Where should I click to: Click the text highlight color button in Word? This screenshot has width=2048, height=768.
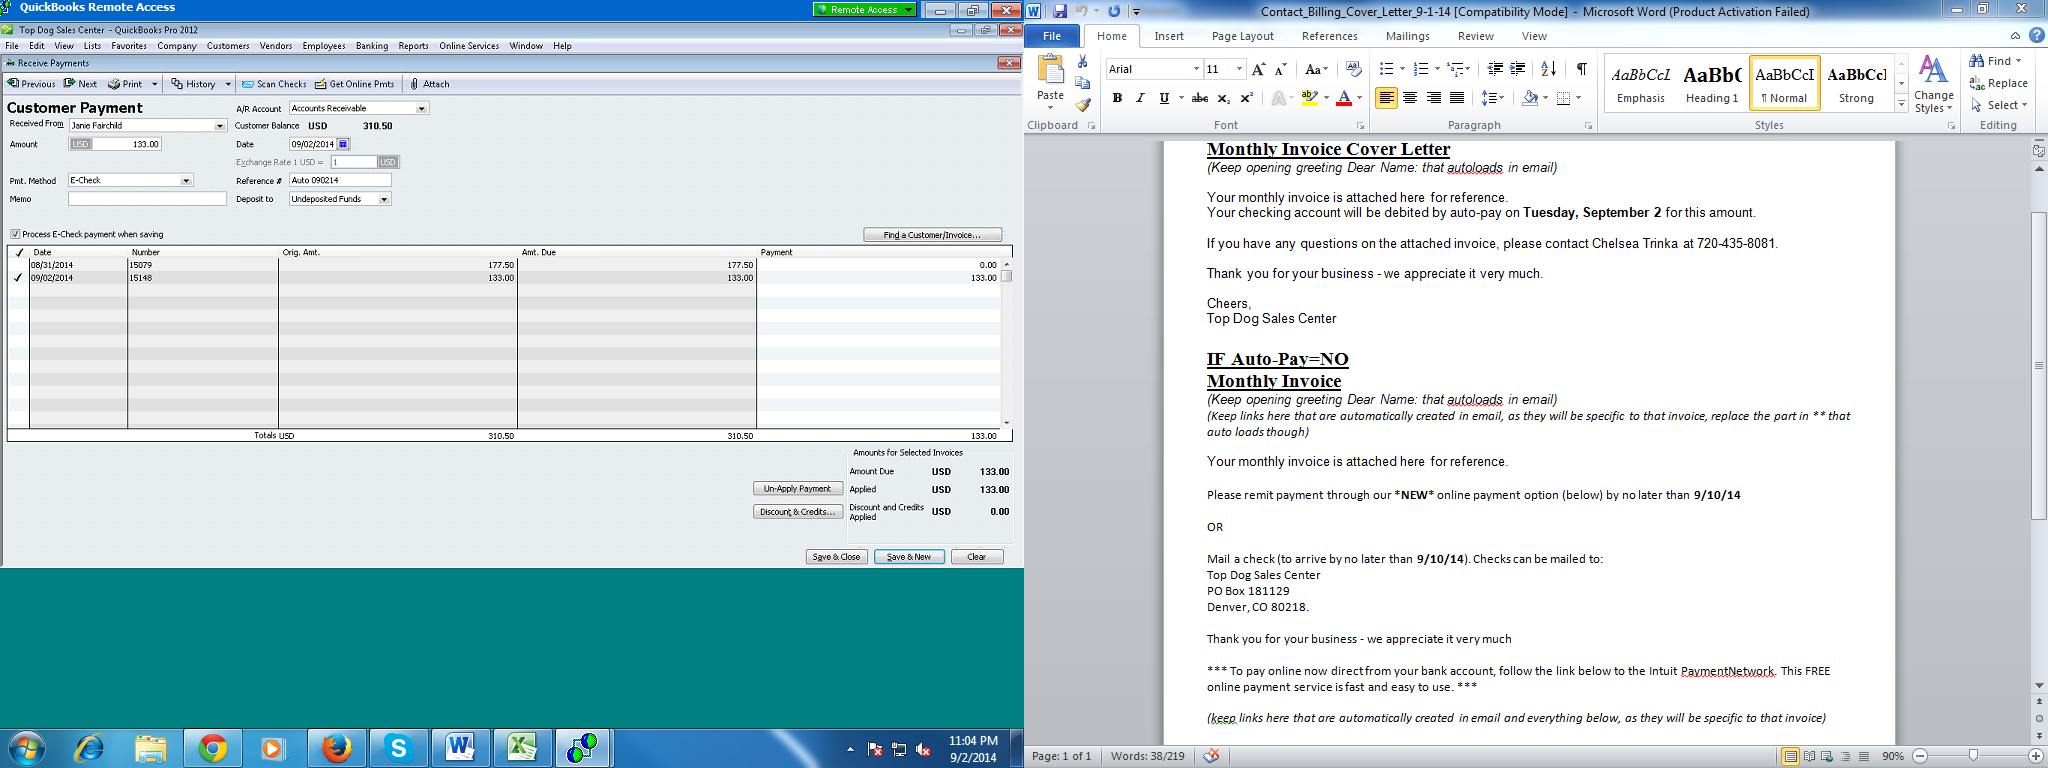(1309, 98)
